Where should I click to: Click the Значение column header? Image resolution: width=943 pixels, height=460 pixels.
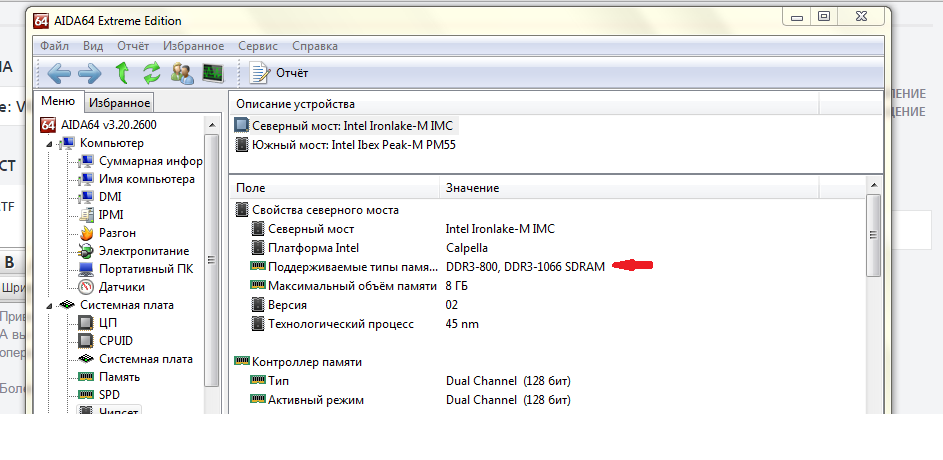tap(472, 188)
